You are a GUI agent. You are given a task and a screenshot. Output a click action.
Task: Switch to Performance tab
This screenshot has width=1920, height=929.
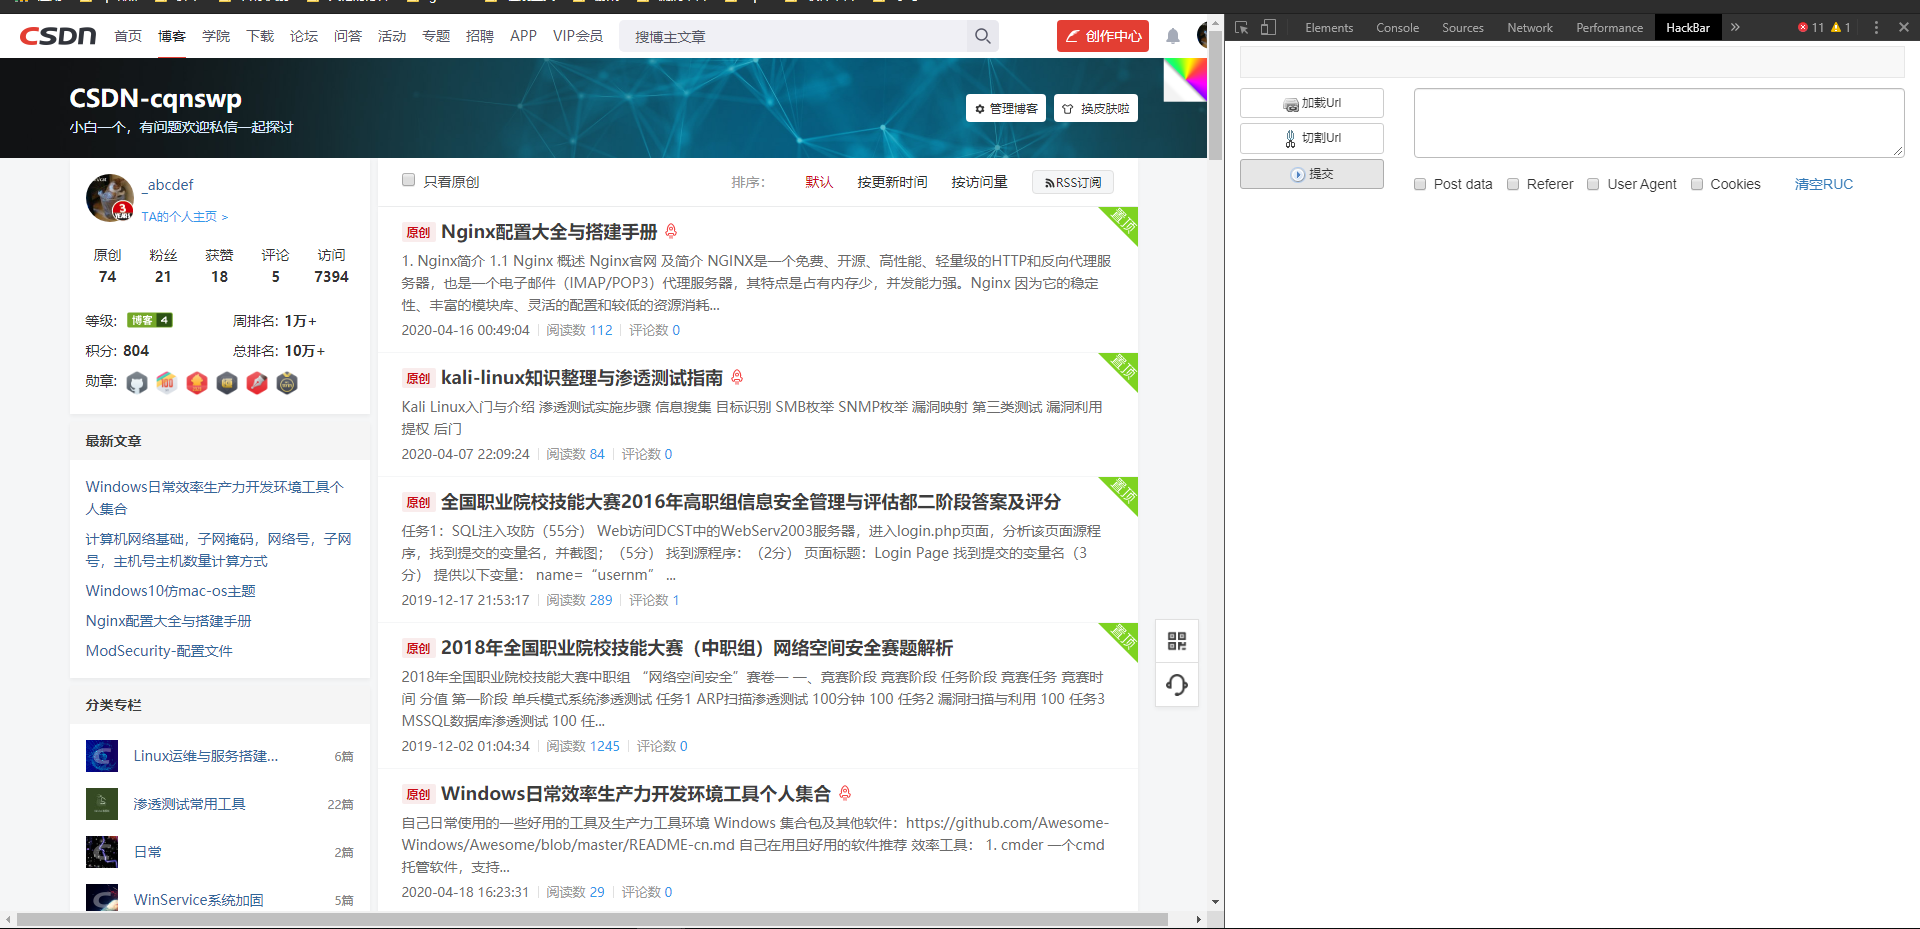tap(1609, 28)
